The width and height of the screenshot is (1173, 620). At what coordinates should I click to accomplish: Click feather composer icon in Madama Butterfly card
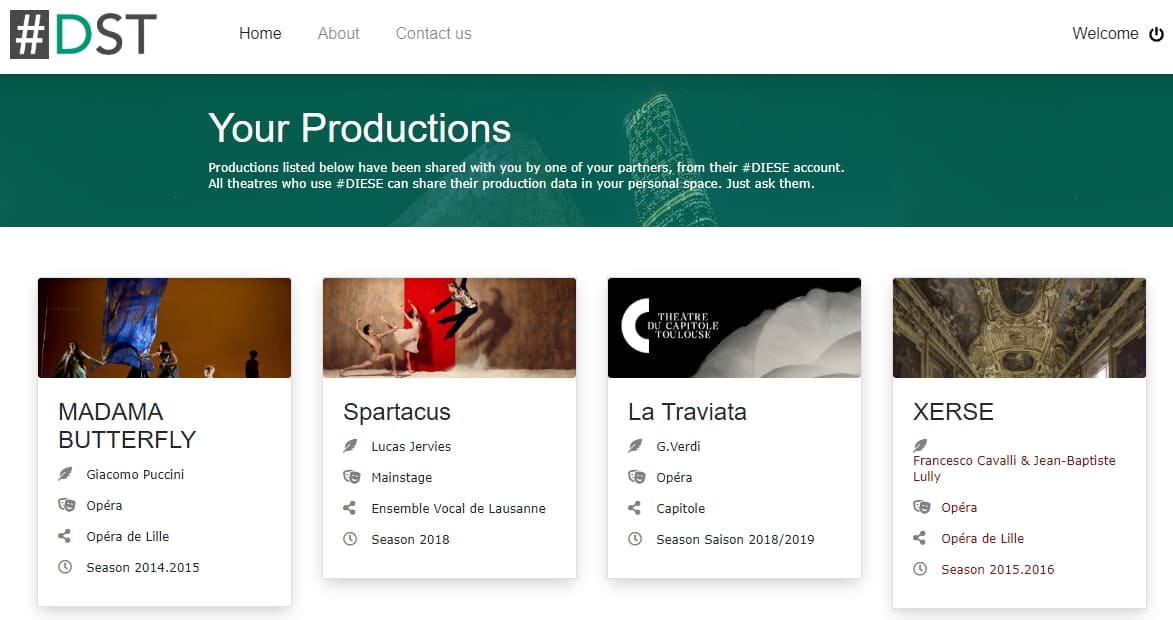(66, 474)
